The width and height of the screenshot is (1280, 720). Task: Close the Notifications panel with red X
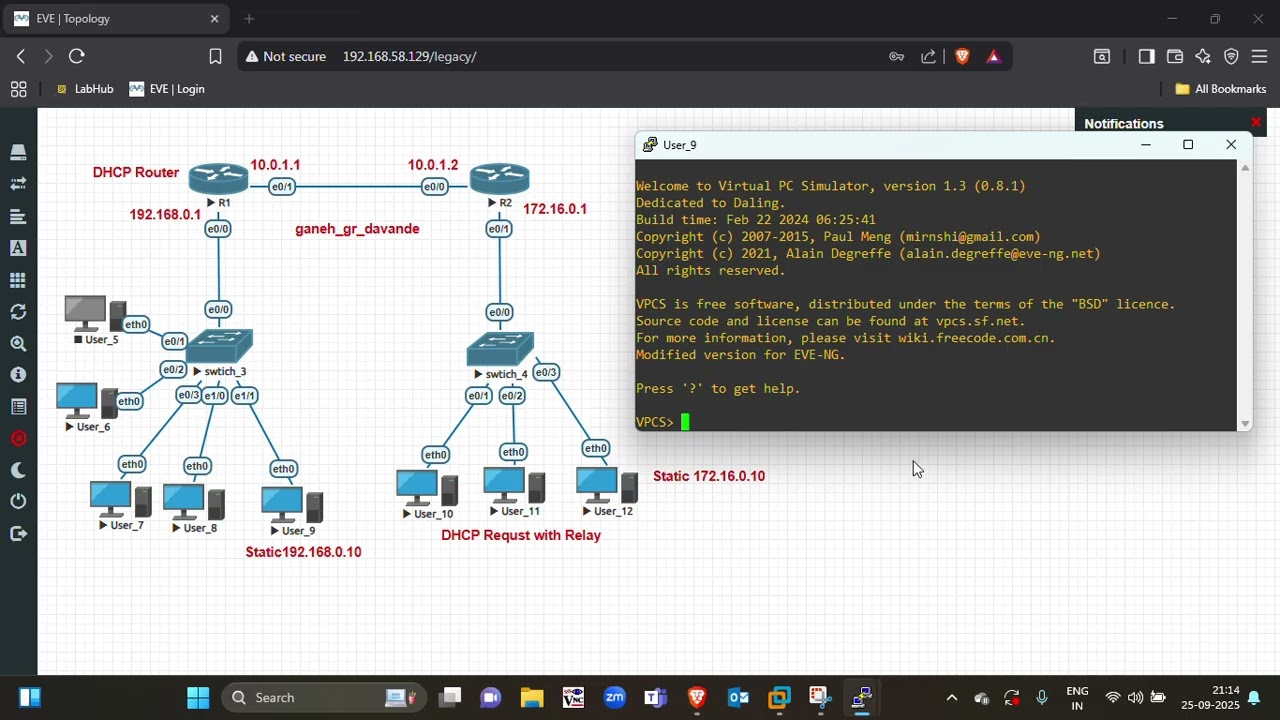point(1256,122)
